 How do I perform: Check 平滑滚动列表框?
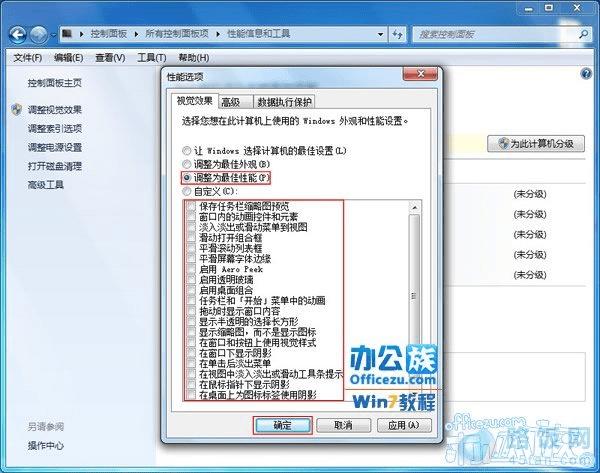point(191,248)
